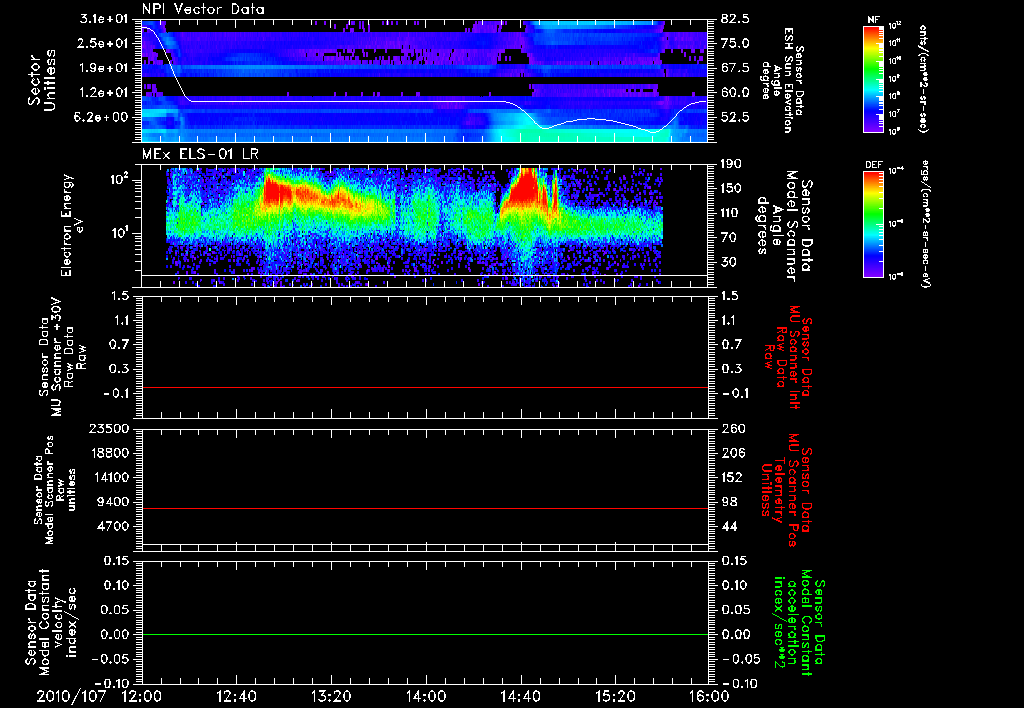
Task: Click the 52.5 sun elevation tick label
Action: tap(736, 117)
